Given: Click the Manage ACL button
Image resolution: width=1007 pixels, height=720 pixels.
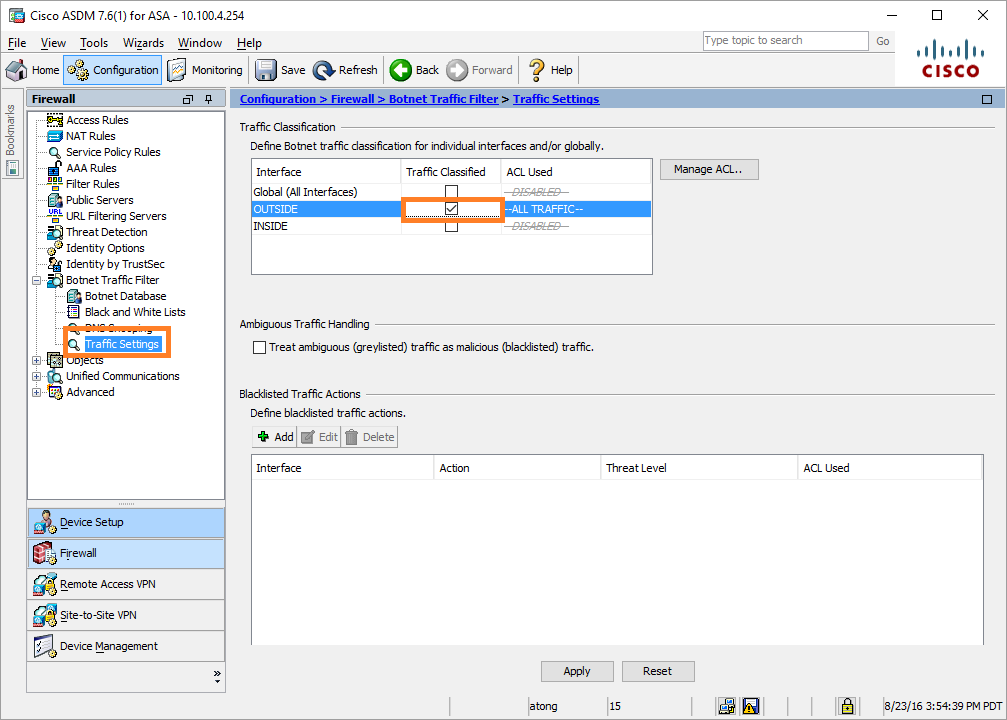Looking at the screenshot, I should pyautogui.click(x=708, y=169).
